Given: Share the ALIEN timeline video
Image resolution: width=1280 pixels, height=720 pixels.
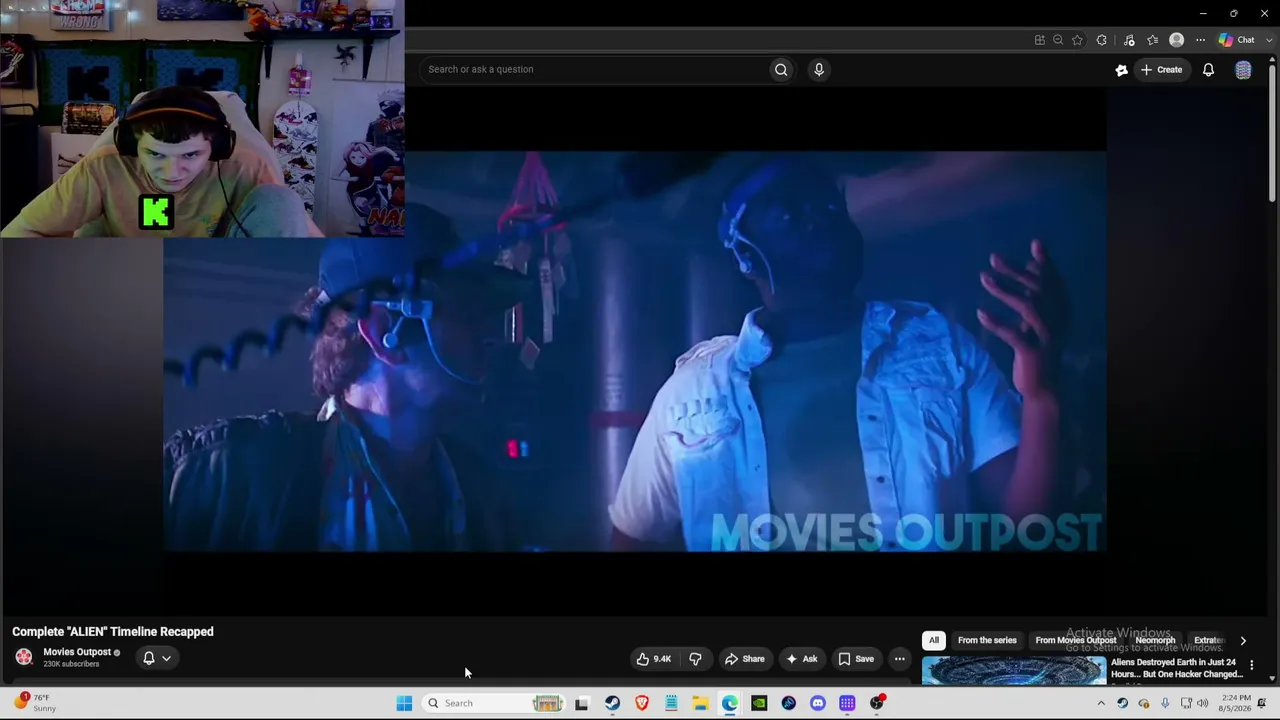Looking at the screenshot, I should click(745, 659).
